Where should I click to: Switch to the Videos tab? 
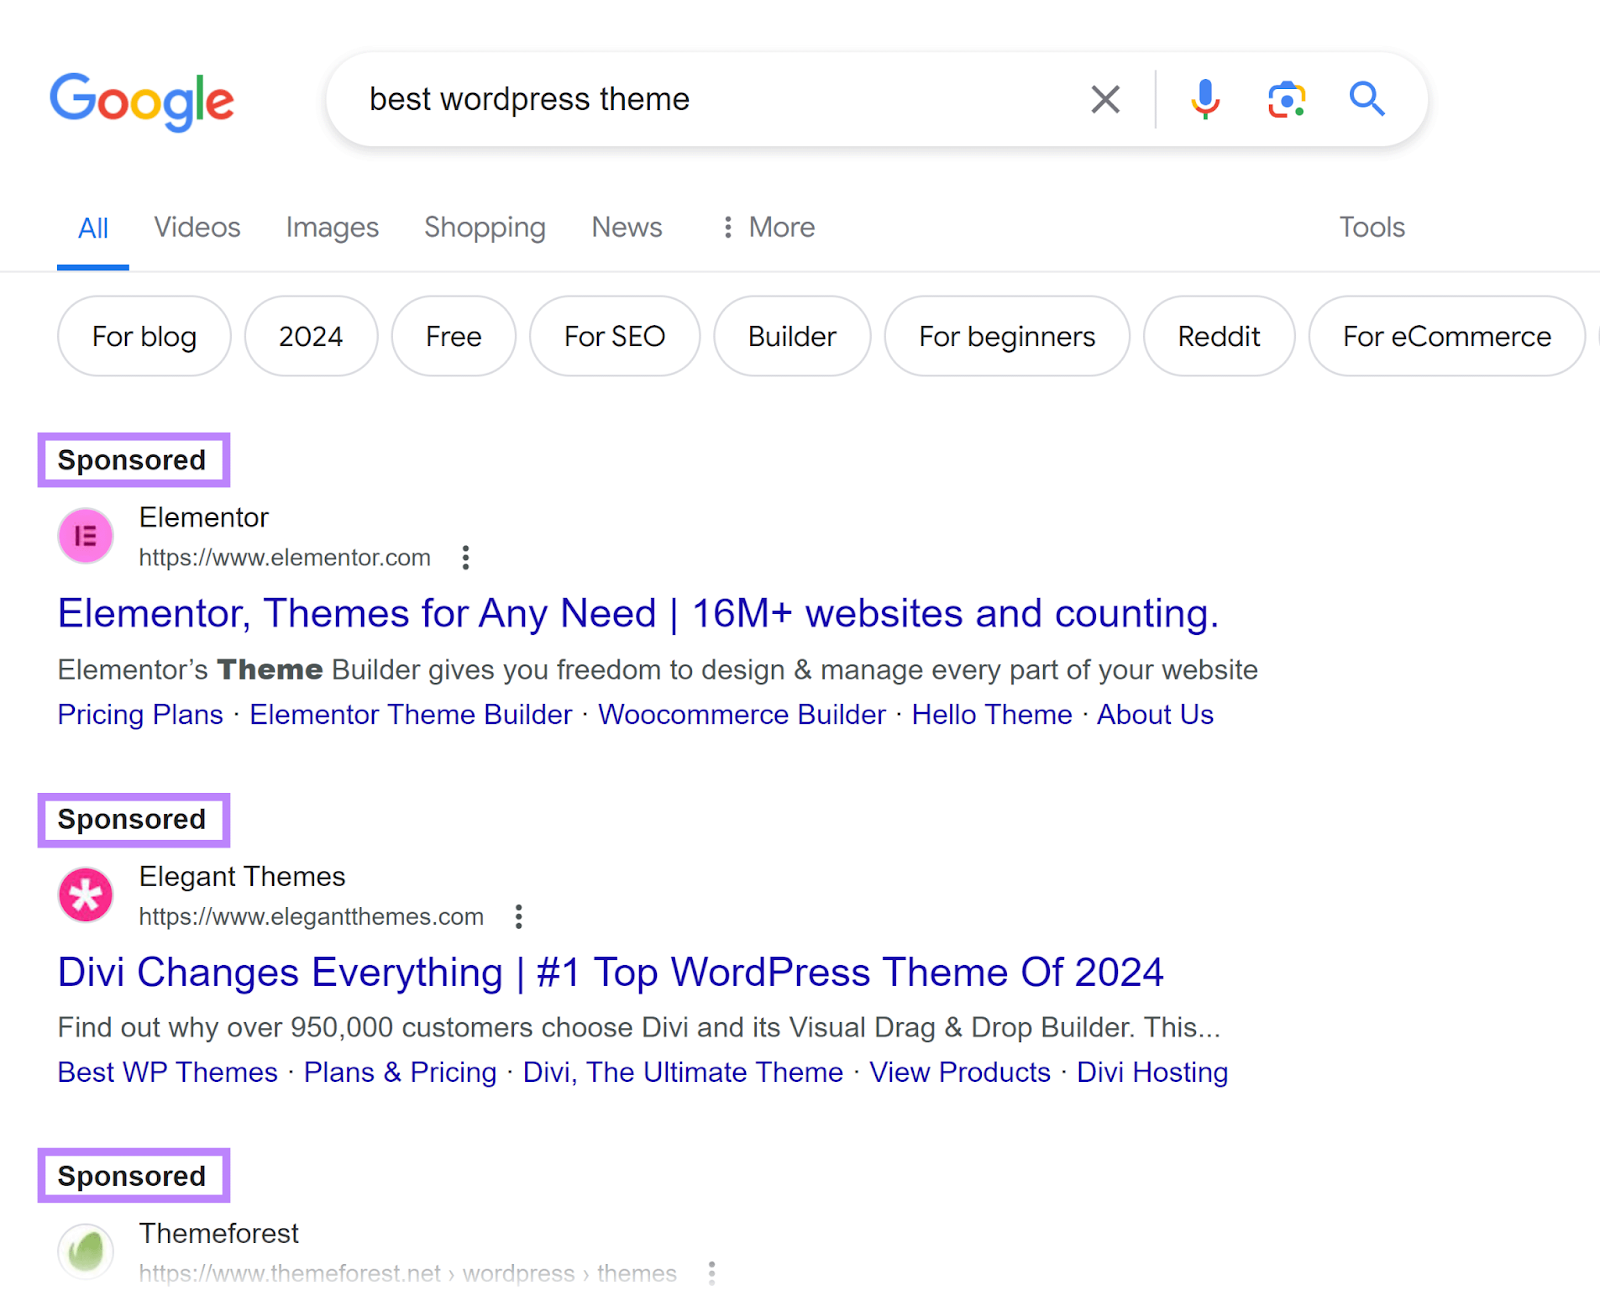[196, 227]
